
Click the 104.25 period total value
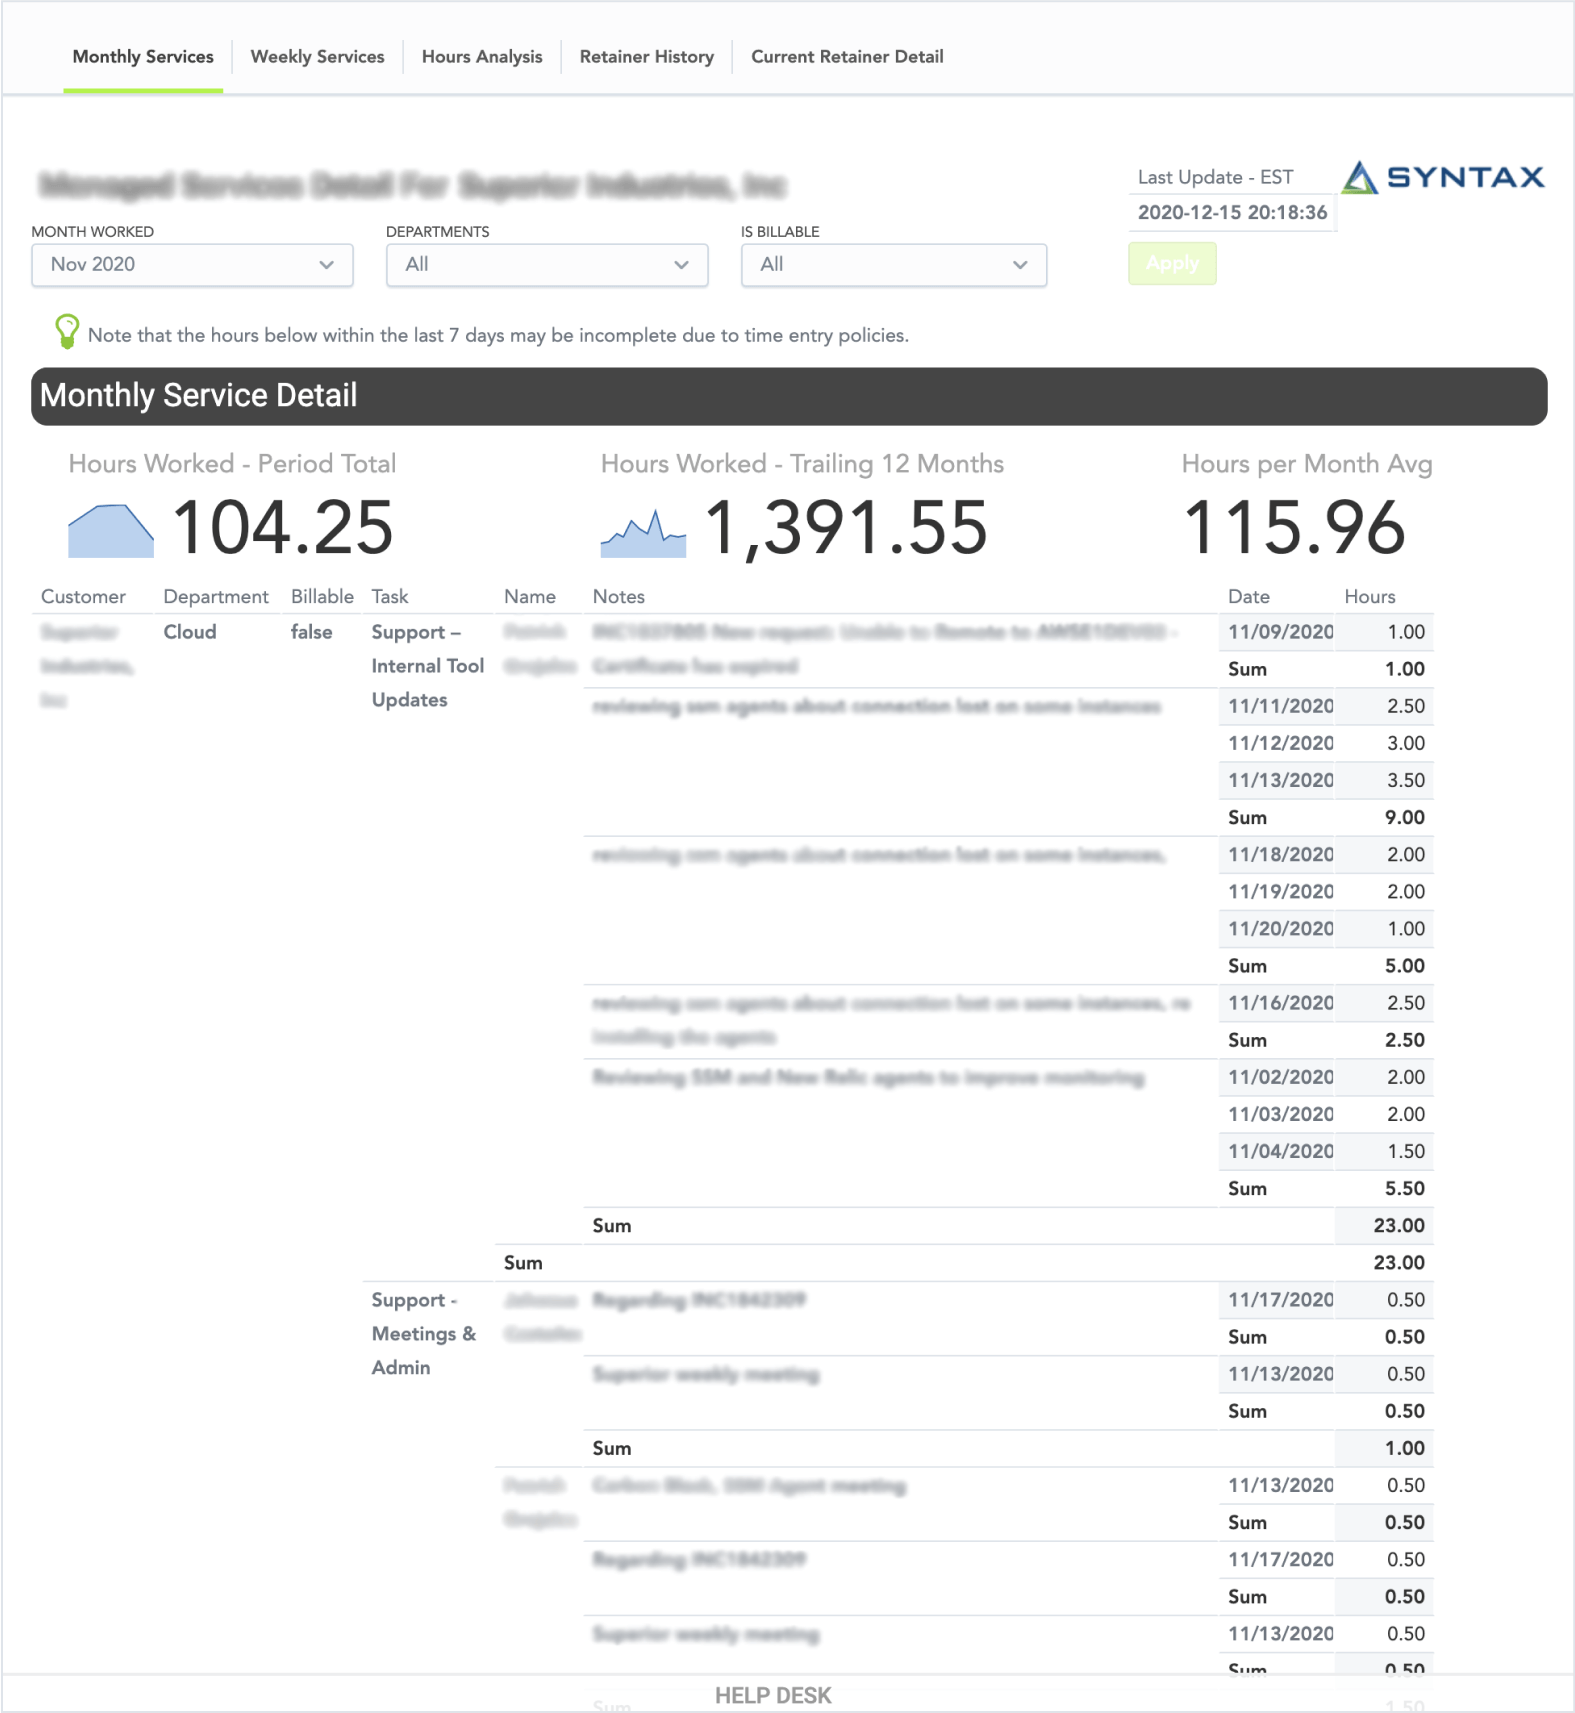(x=283, y=528)
